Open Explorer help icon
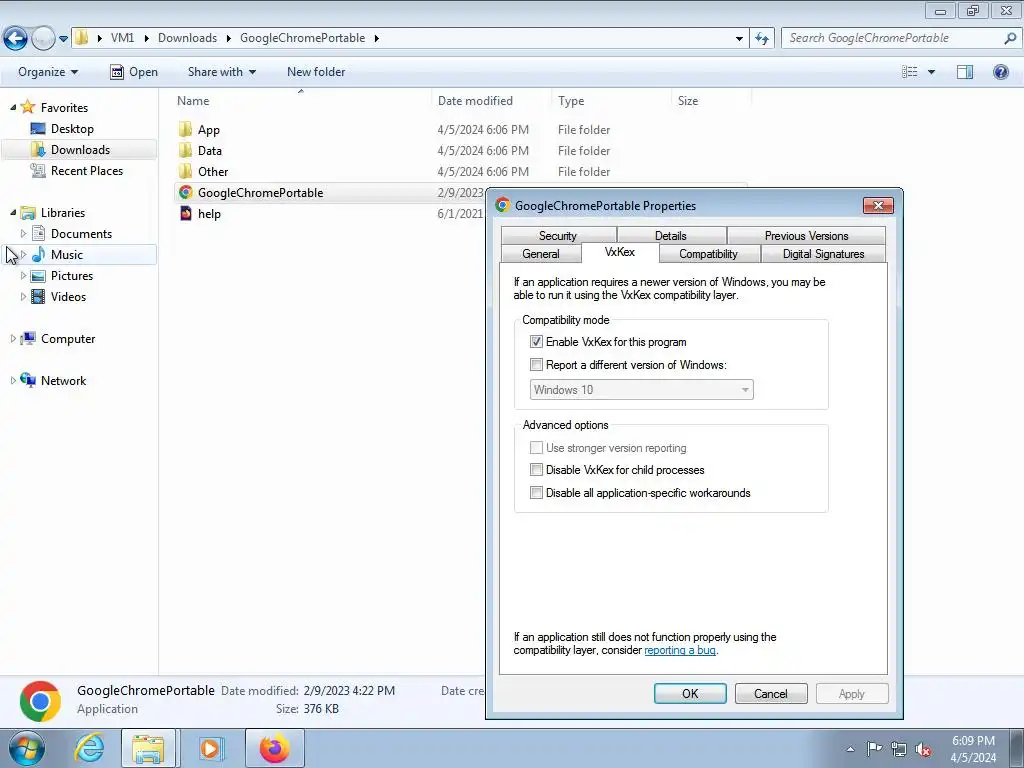 coord(1001,72)
